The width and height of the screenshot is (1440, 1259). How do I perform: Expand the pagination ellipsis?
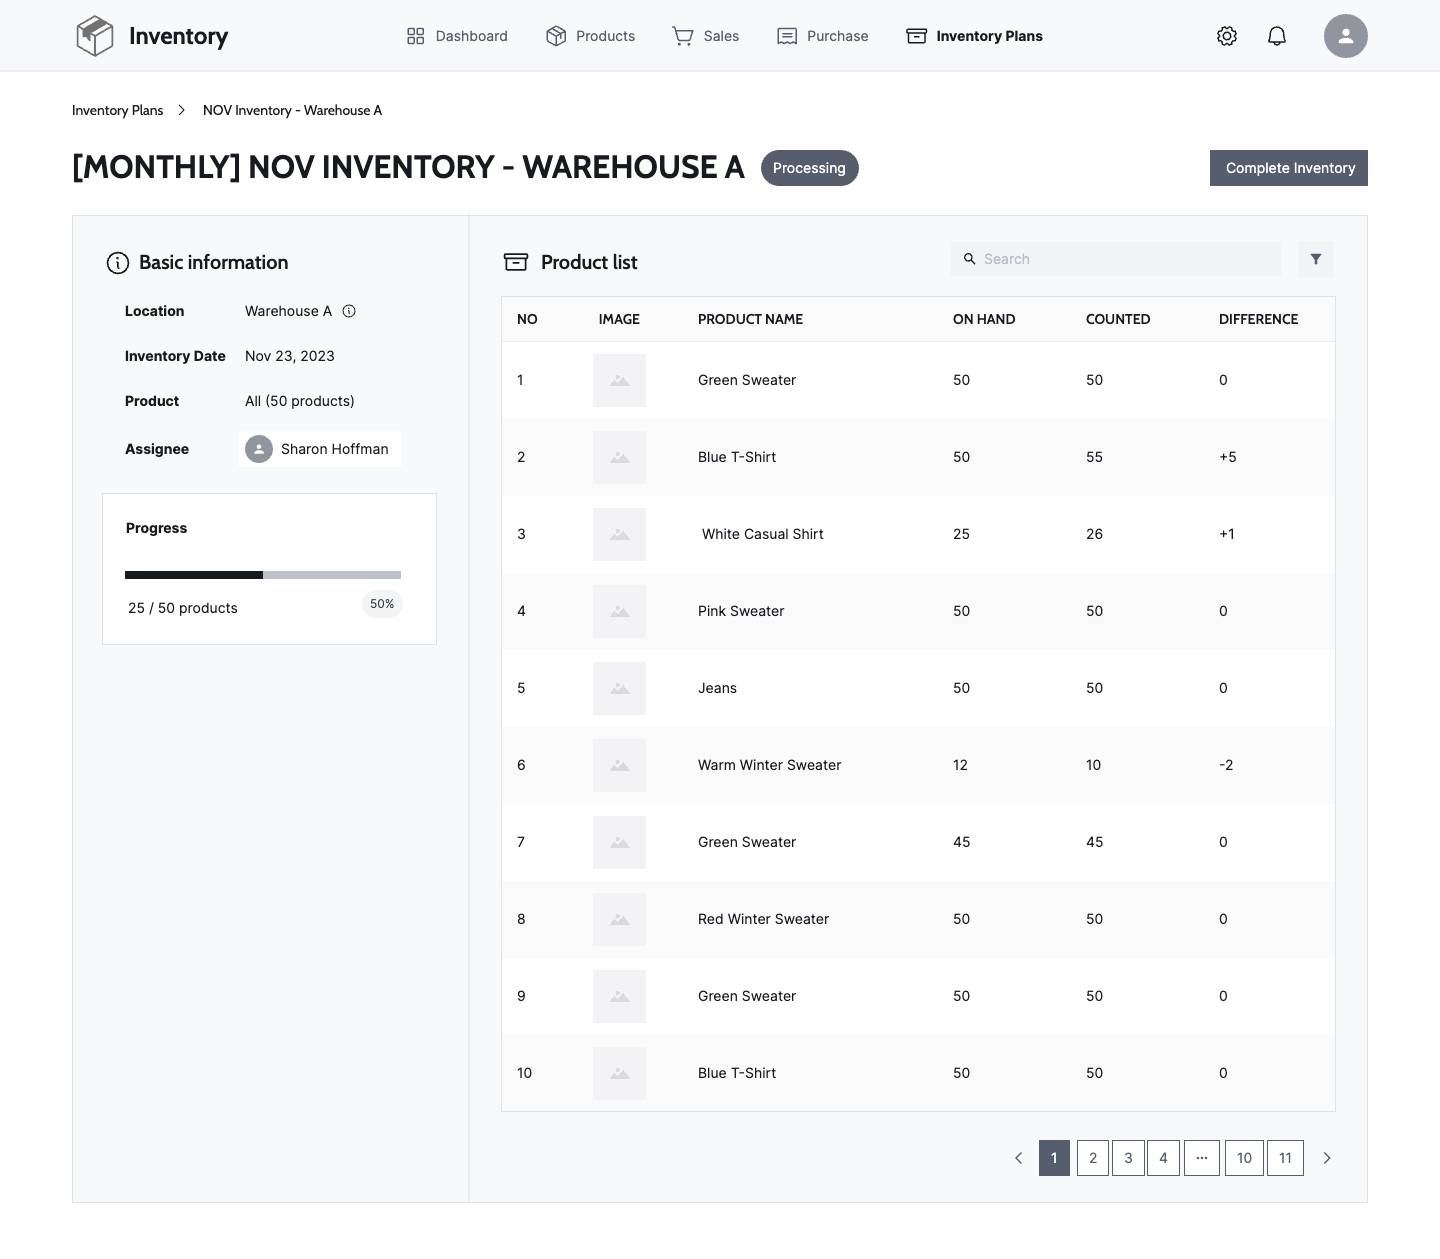point(1202,1158)
